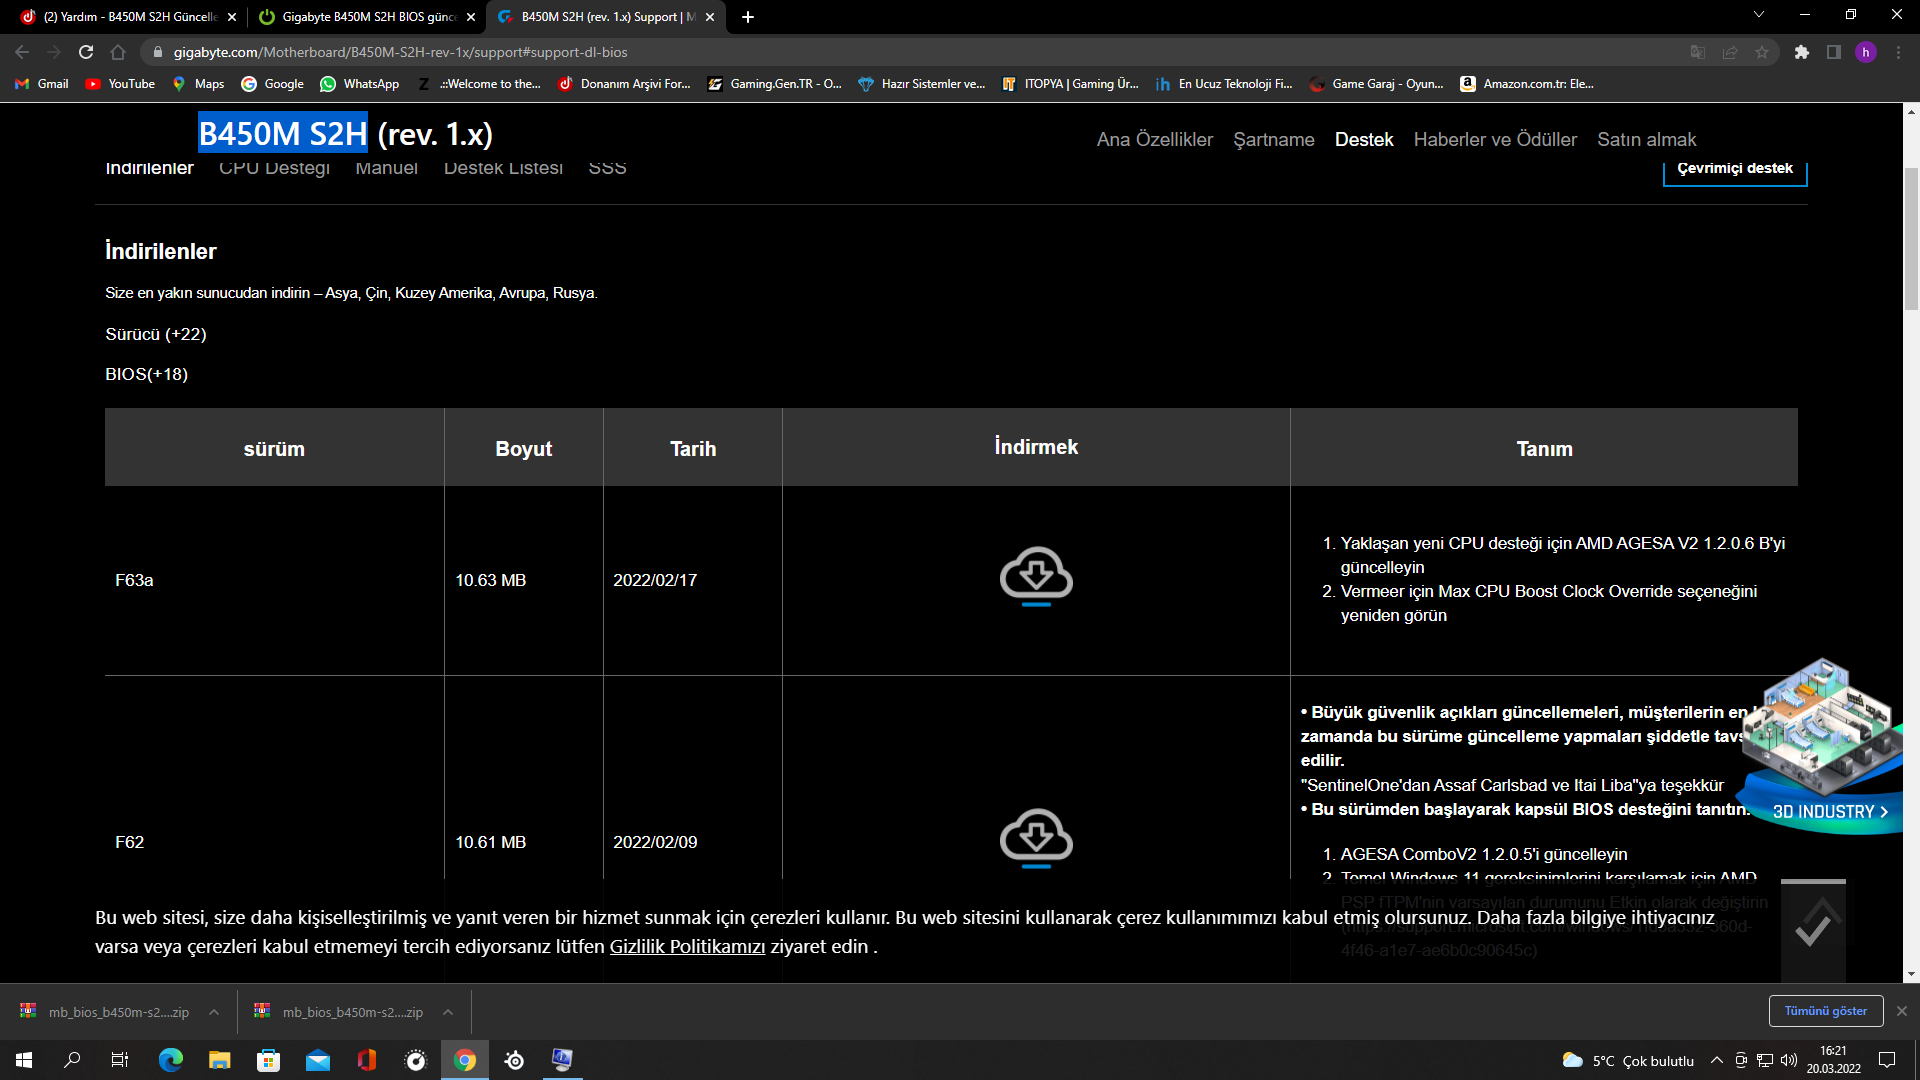Open Satın almak section

pos(1647,140)
